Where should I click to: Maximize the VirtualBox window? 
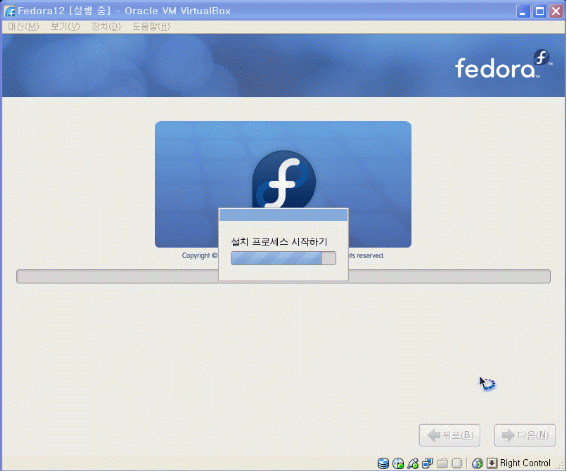pos(540,11)
